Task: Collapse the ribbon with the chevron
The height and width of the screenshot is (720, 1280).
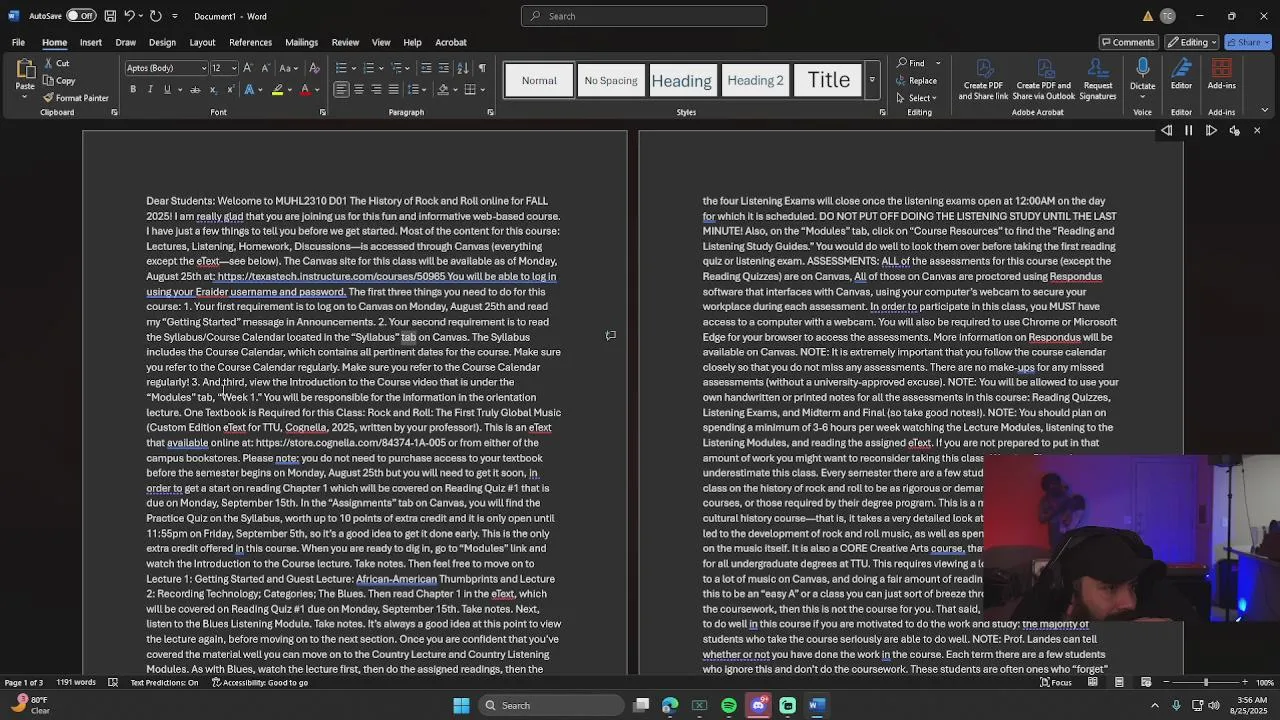Action: coord(1265,111)
